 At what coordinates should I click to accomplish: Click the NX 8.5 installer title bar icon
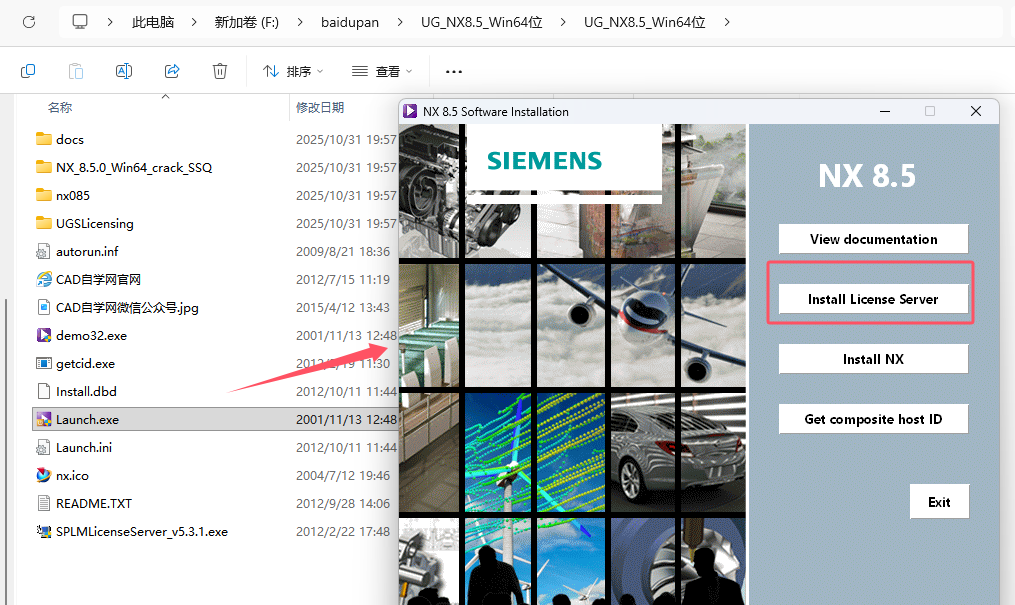click(410, 111)
